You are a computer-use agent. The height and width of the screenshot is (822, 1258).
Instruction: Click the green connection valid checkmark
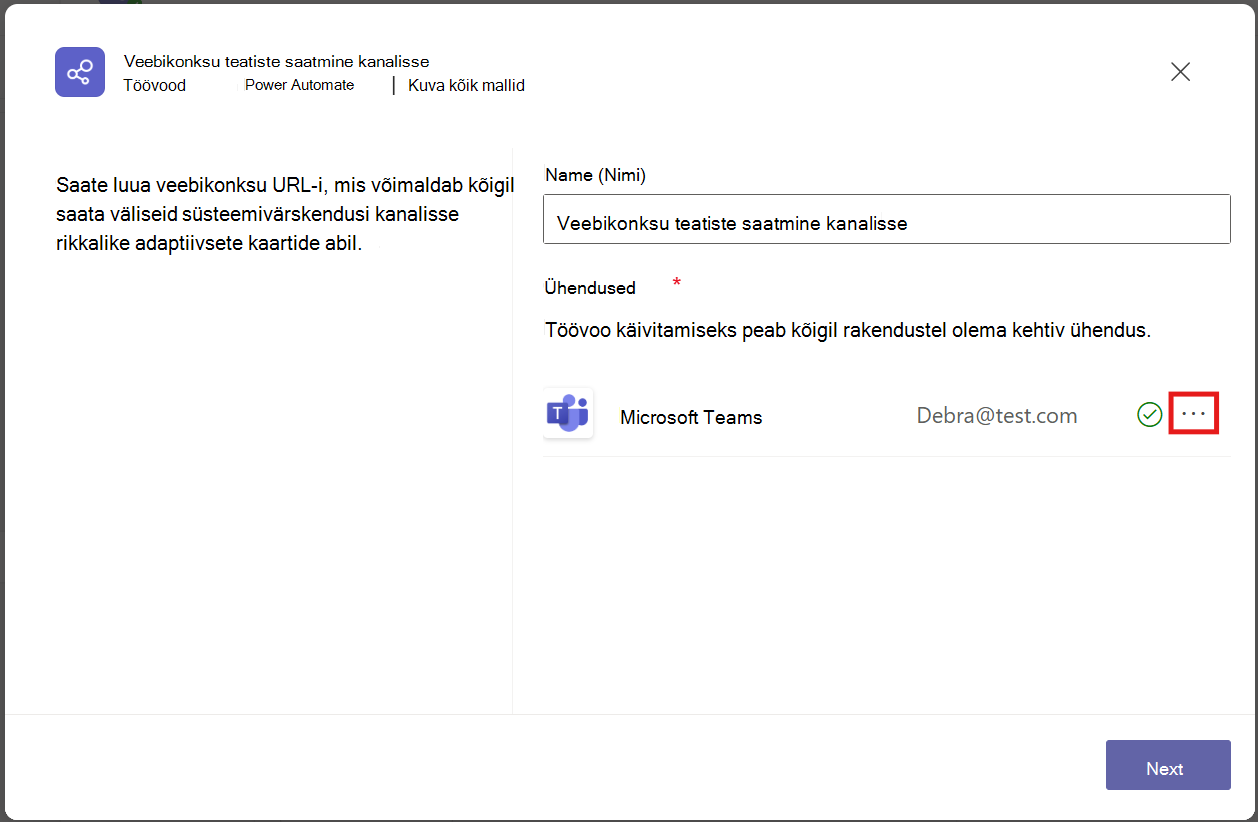click(x=1150, y=414)
